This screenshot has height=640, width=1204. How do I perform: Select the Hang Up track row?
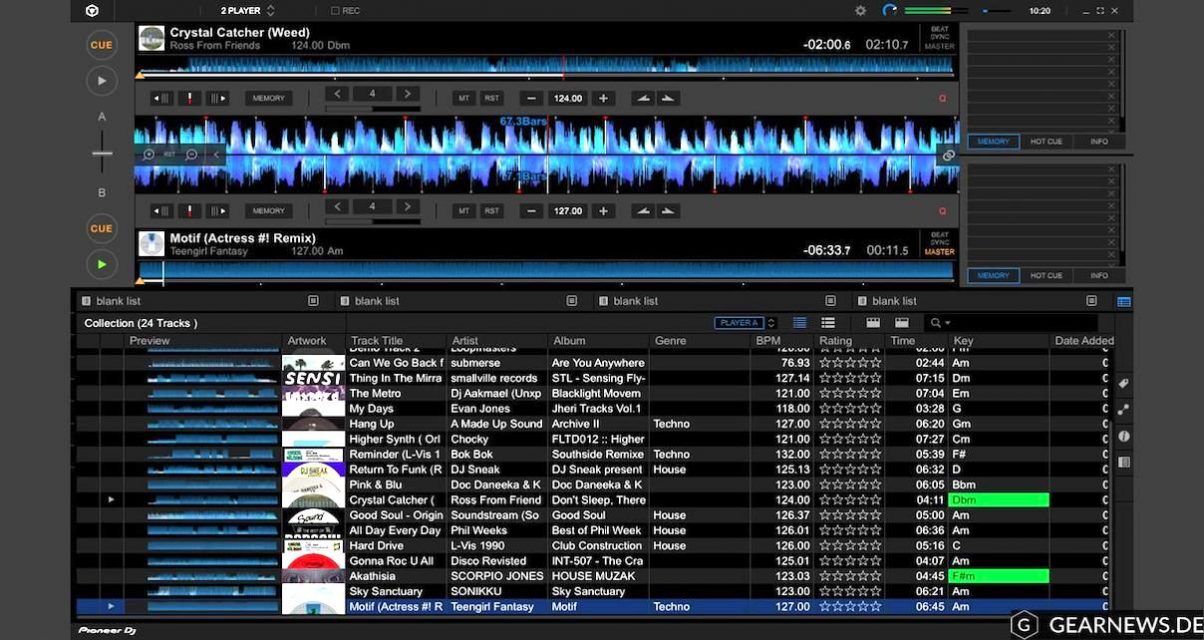click(592, 424)
